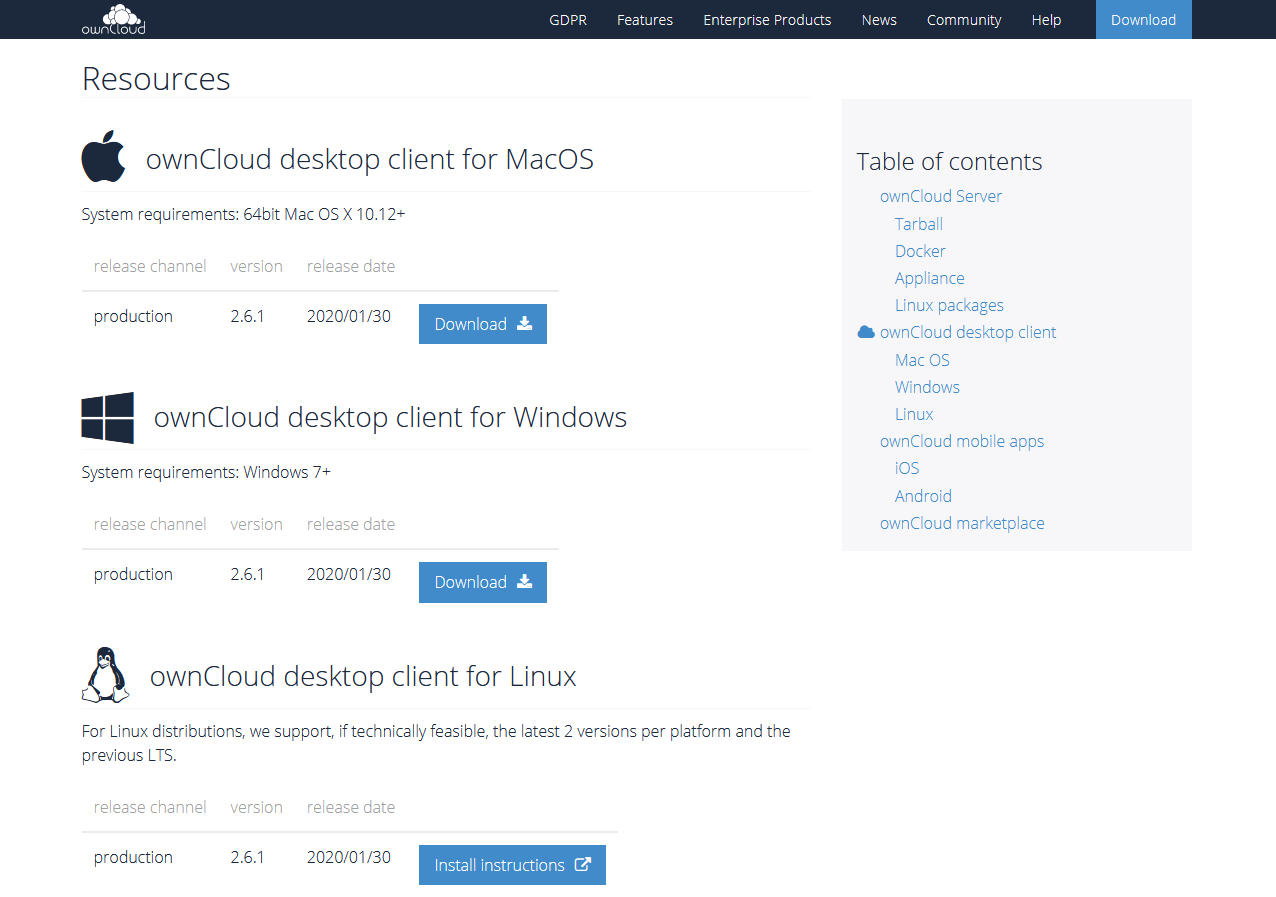
Task: Open the GDPR menu item
Action: [568, 20]
